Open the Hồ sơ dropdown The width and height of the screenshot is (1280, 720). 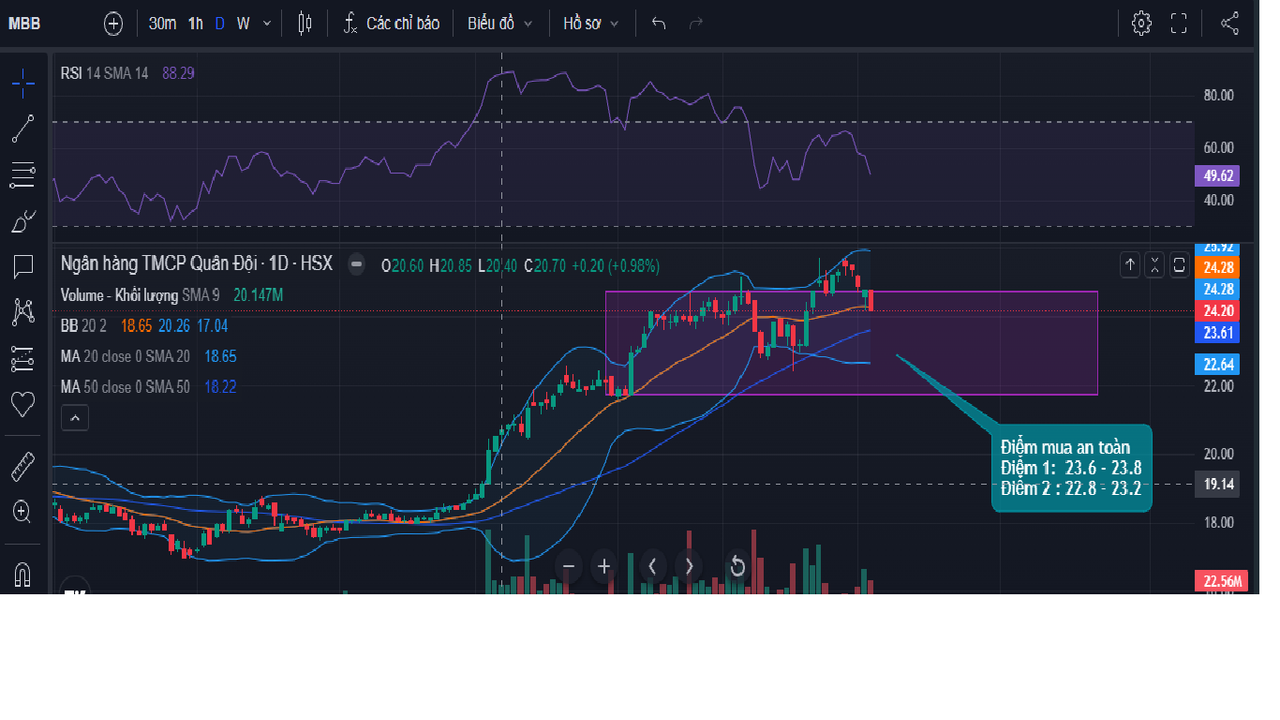[591, 23]
